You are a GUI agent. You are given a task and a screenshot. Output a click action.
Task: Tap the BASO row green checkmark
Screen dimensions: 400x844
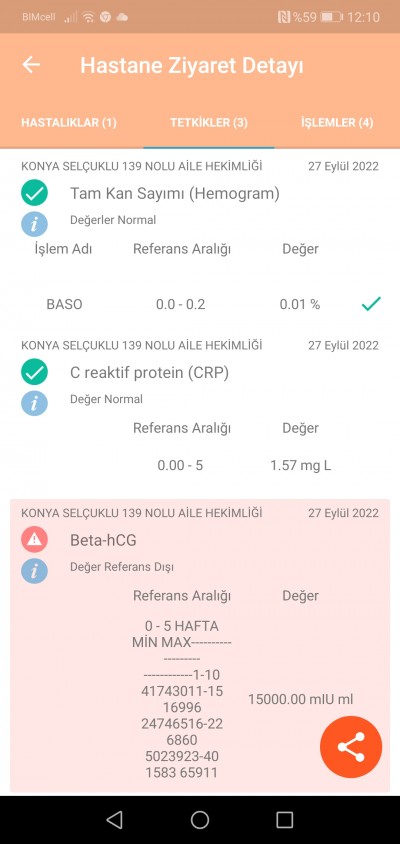click(x=371, y=304)
